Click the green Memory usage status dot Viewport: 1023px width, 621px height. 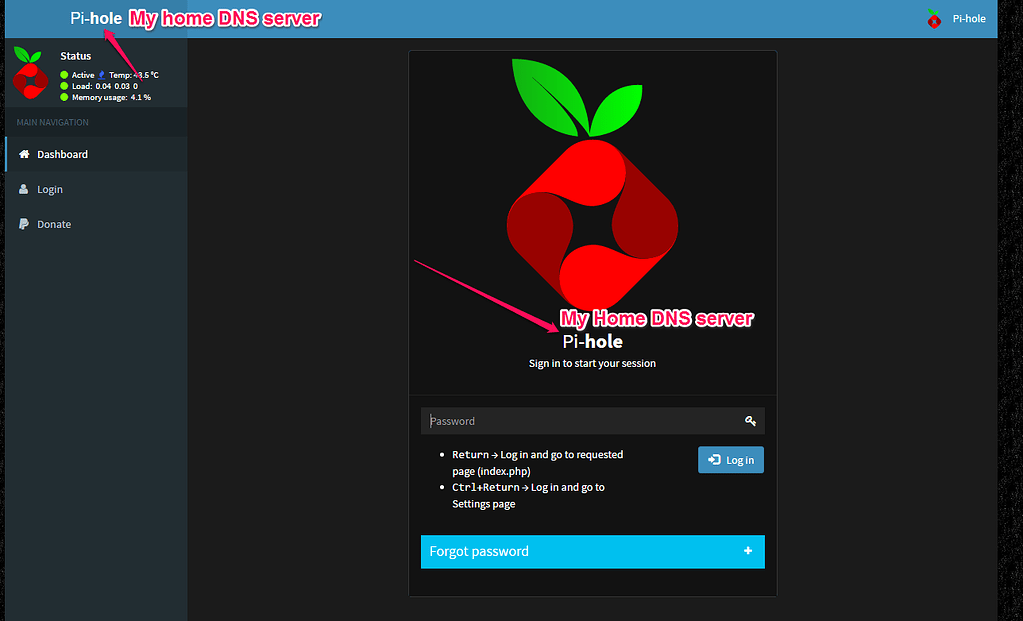(x=63, y=97)
